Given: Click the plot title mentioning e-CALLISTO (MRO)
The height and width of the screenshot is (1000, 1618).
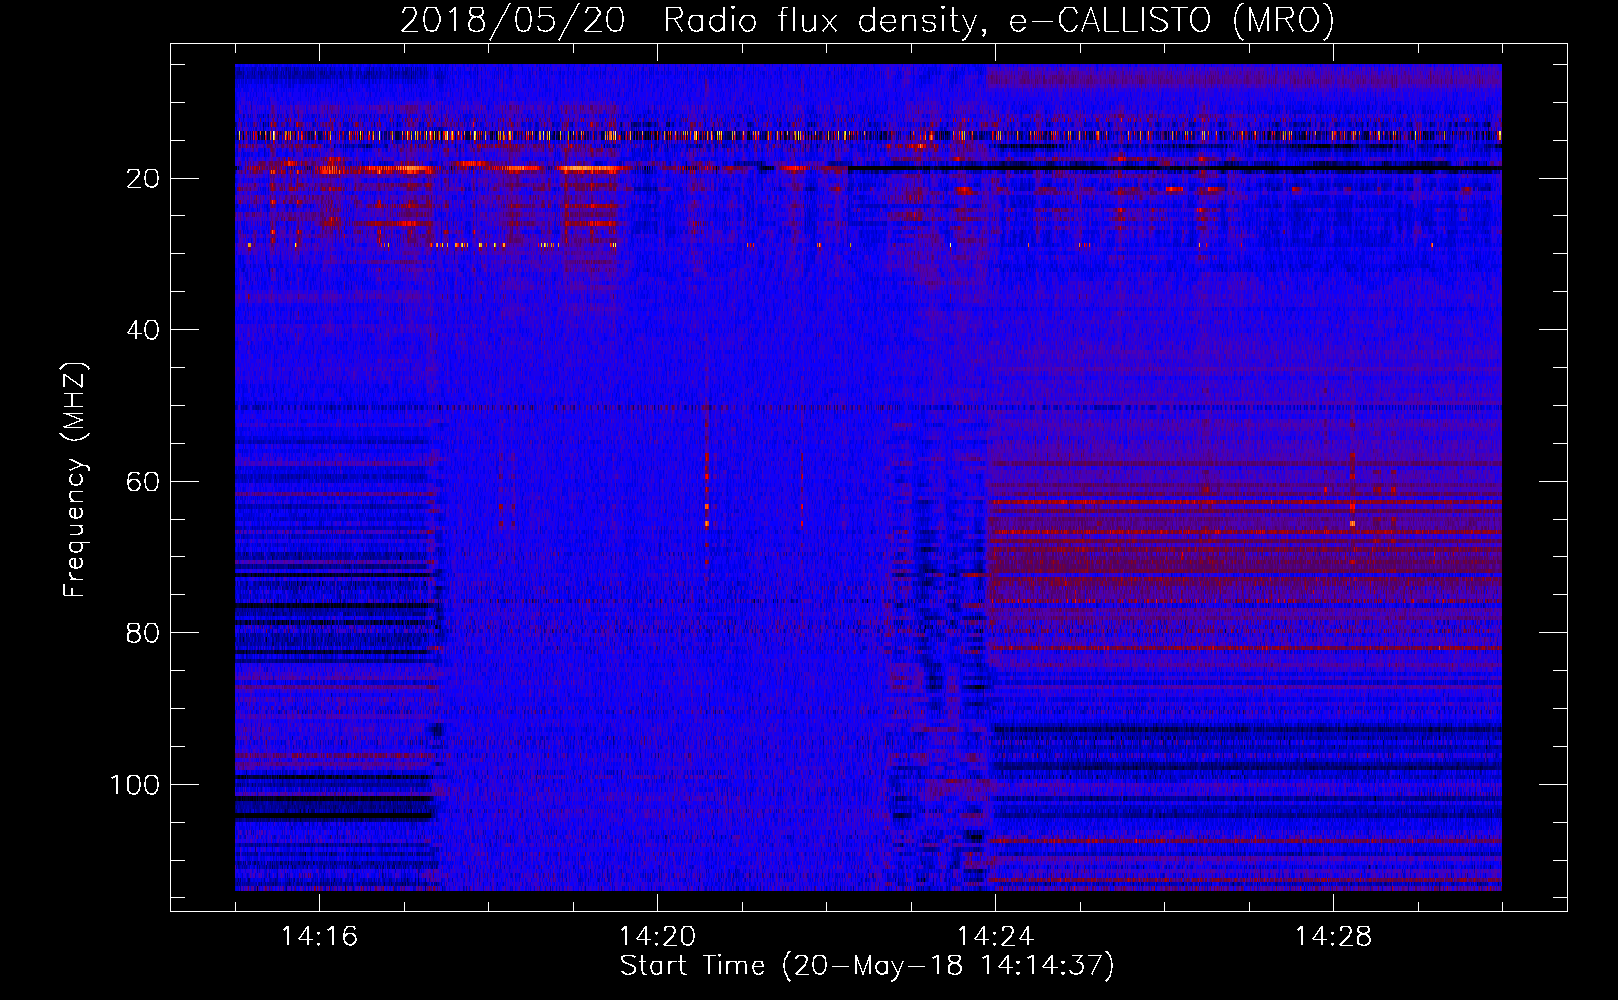Looking at the screenshot, I should [x=867, y=20].
